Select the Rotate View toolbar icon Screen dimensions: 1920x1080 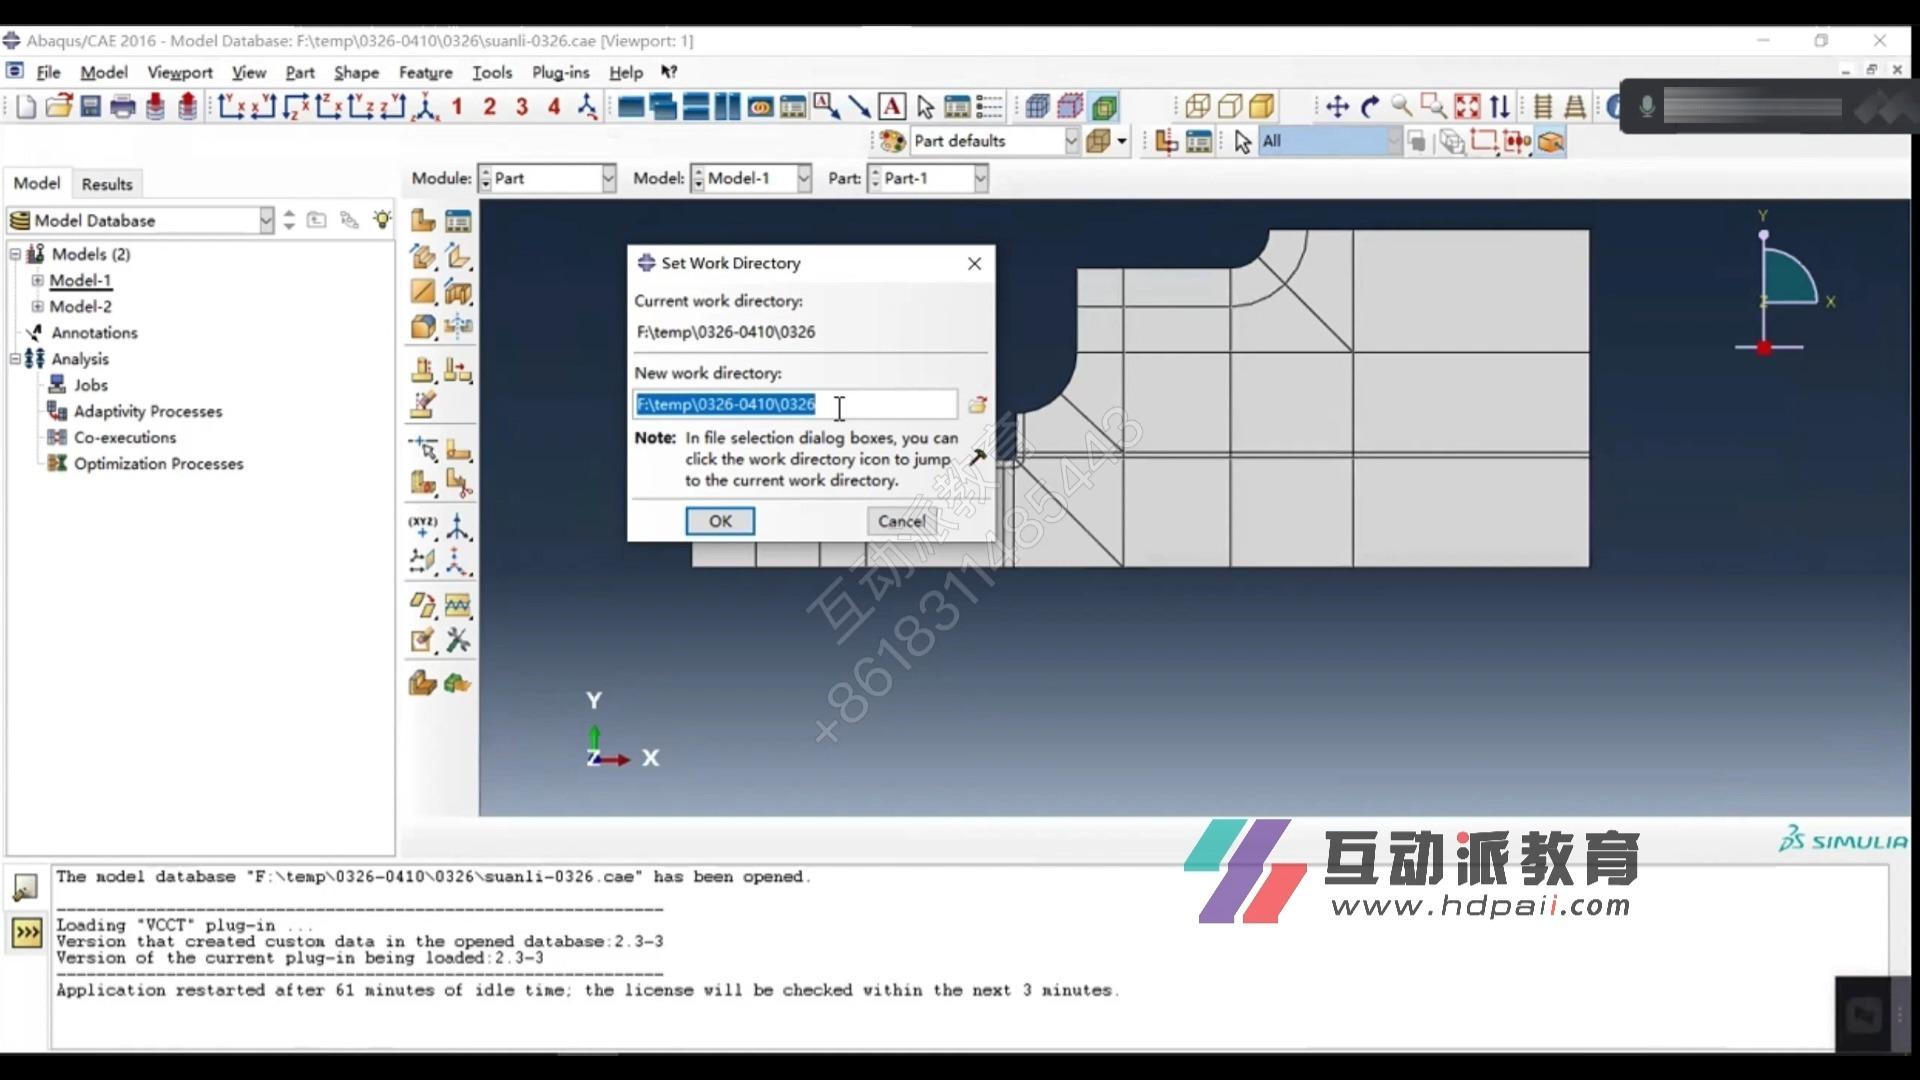[x=1369, y=105]
